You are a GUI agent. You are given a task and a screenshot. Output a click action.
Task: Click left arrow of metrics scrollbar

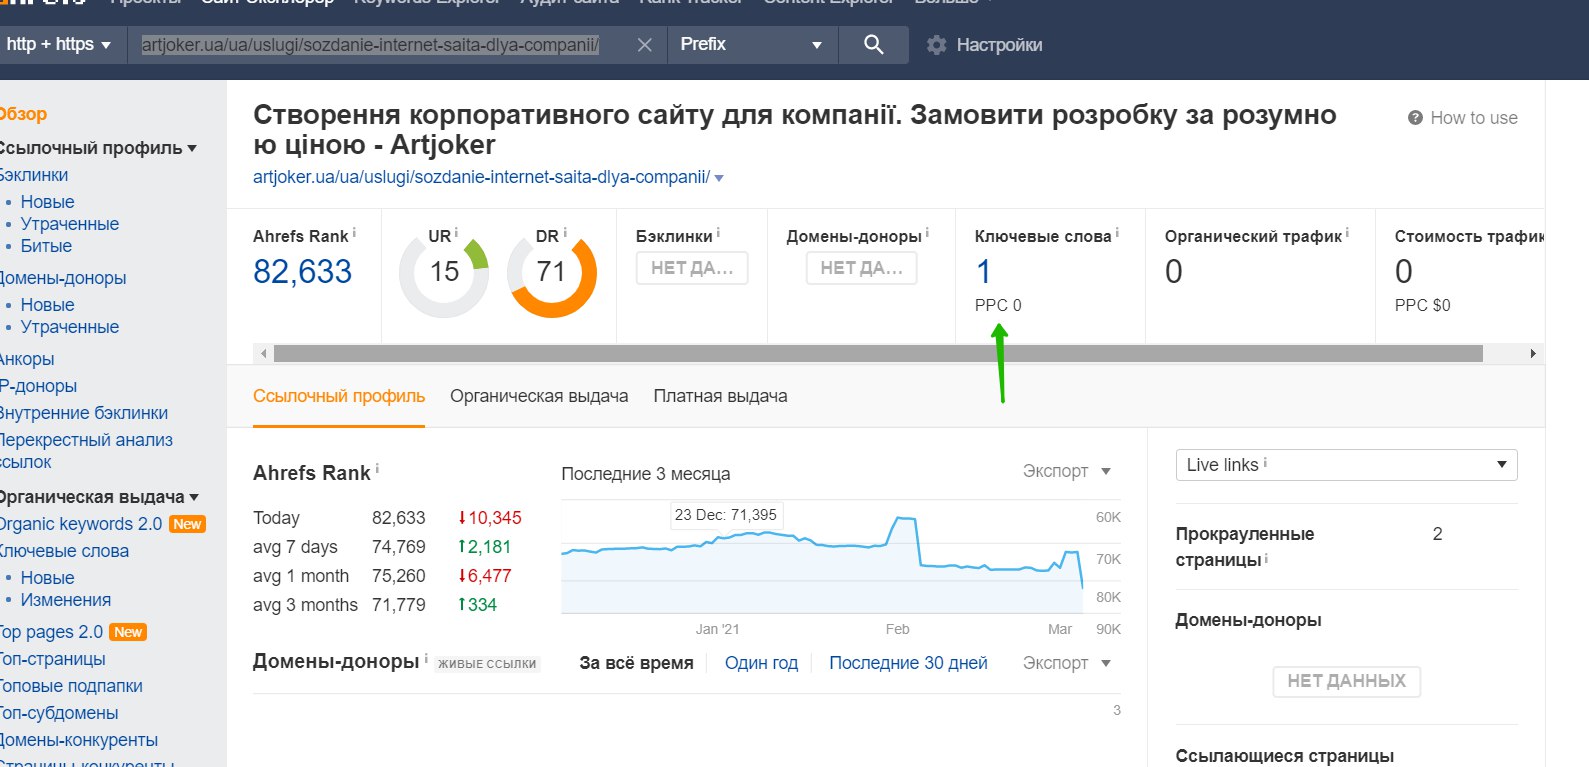[x=264, y=353]
